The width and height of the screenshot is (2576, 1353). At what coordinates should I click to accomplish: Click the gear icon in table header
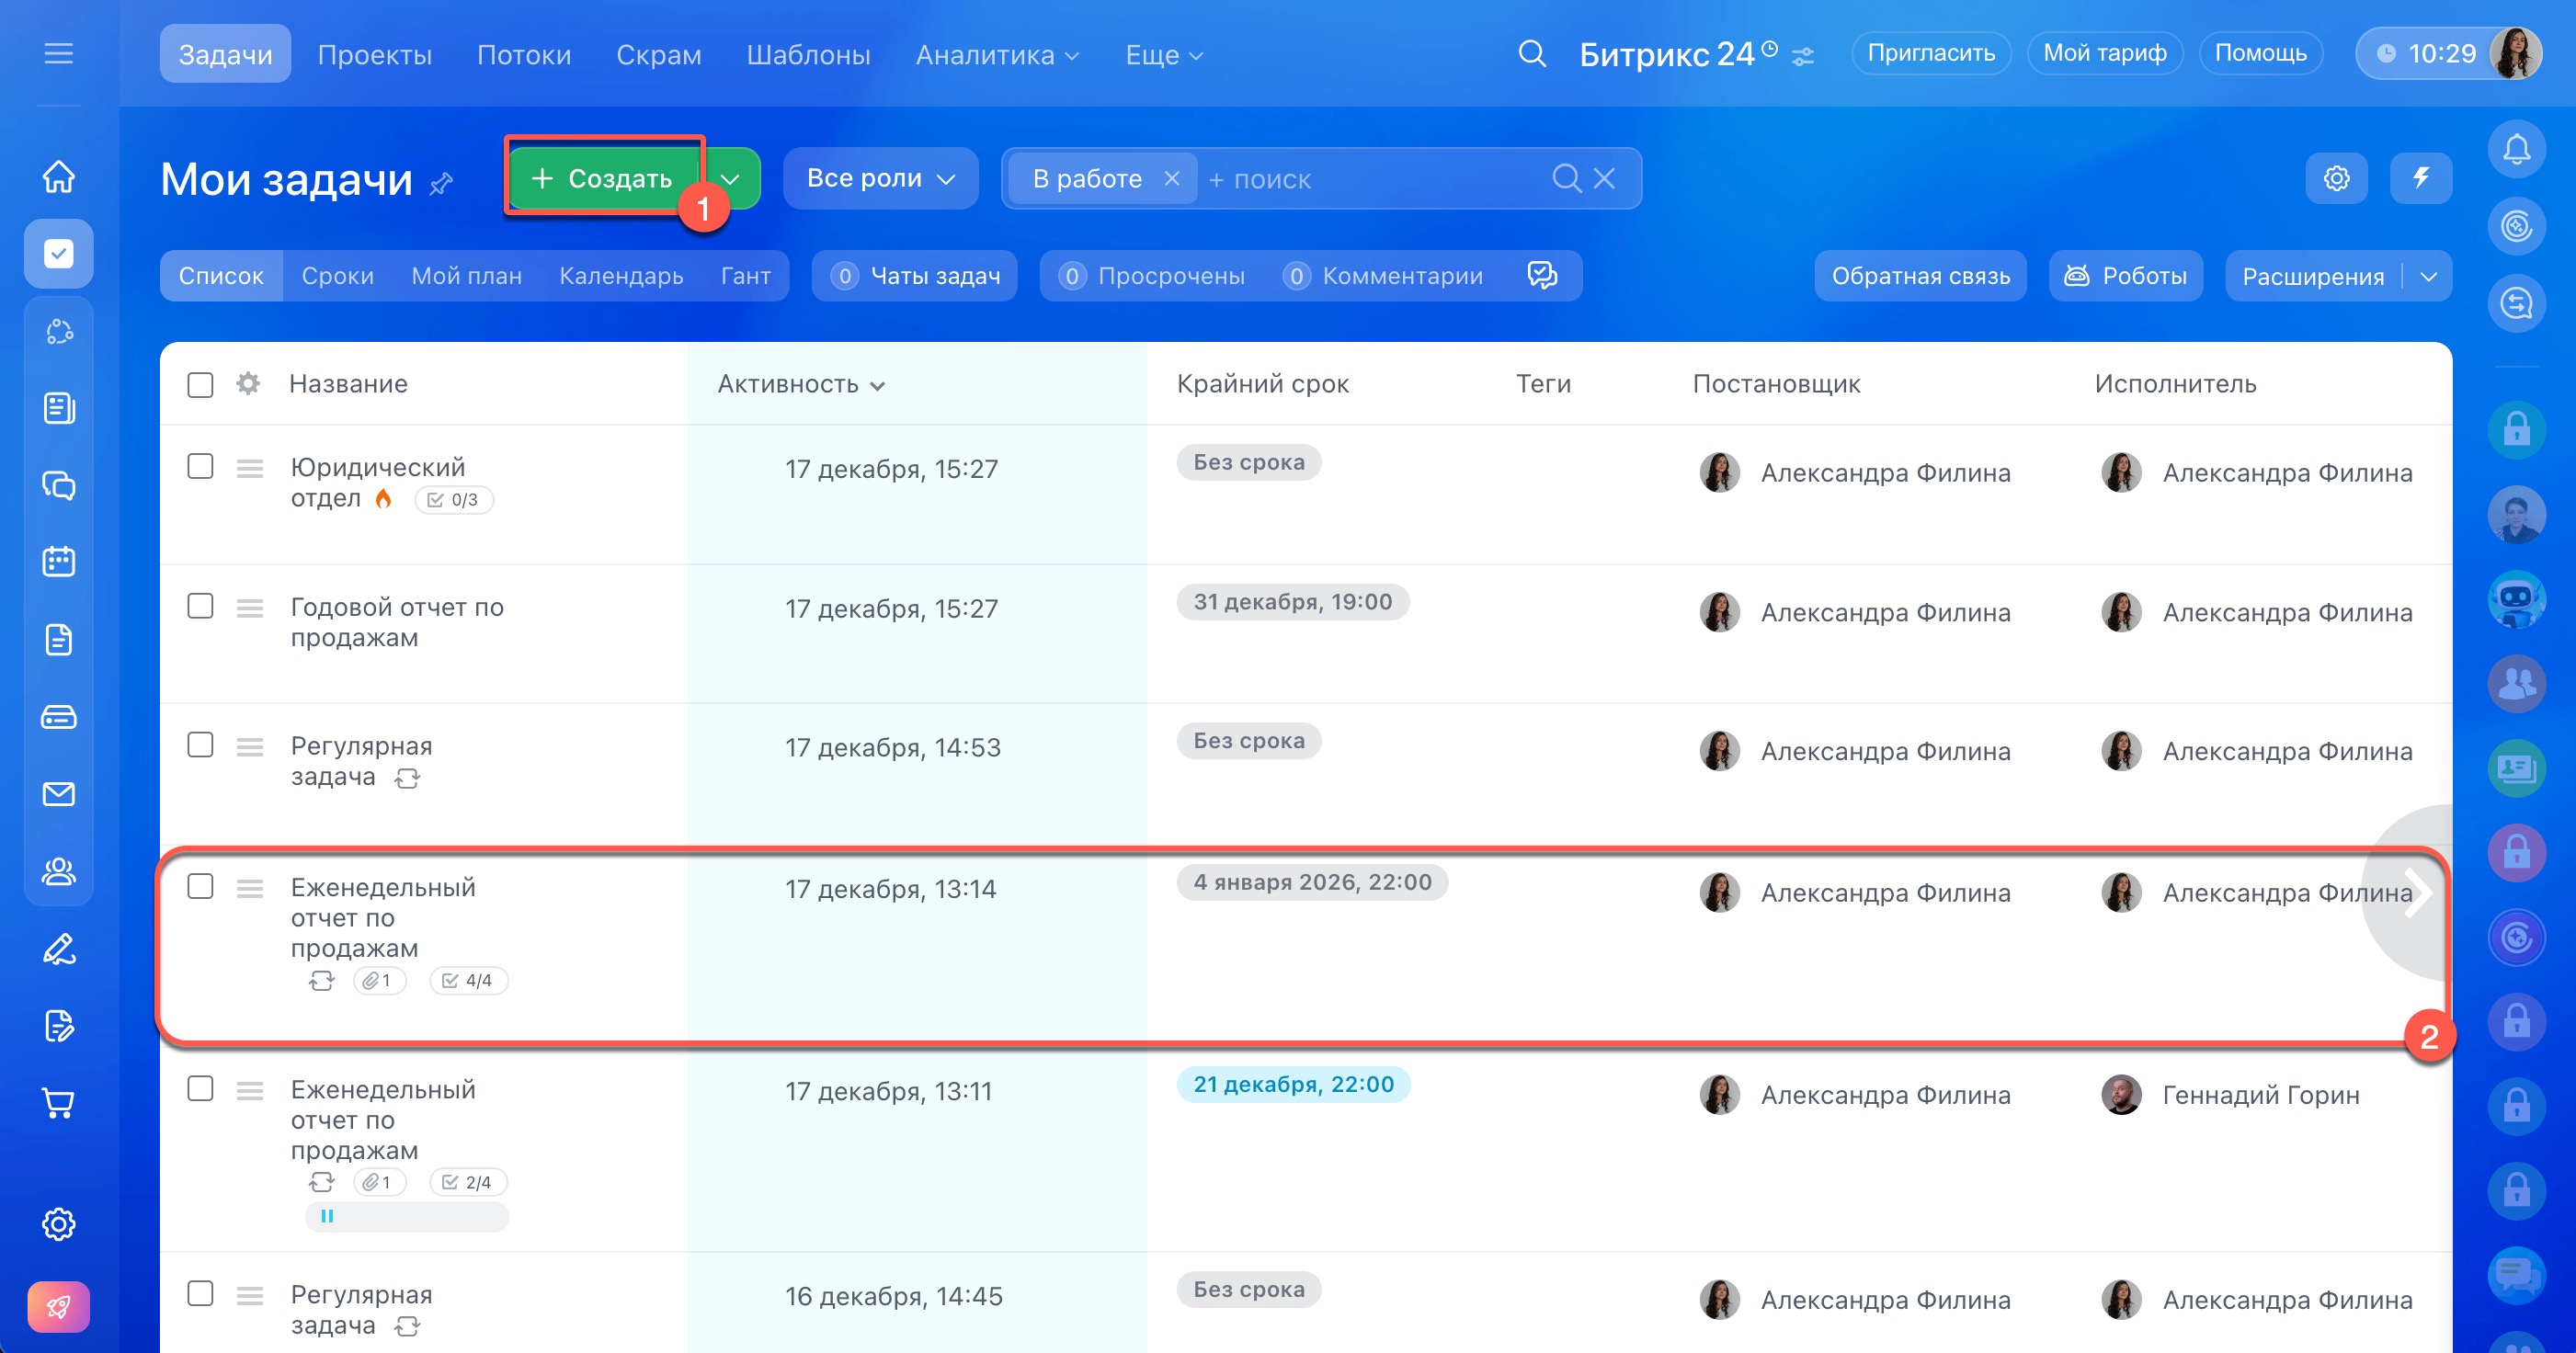coord(248,384)
